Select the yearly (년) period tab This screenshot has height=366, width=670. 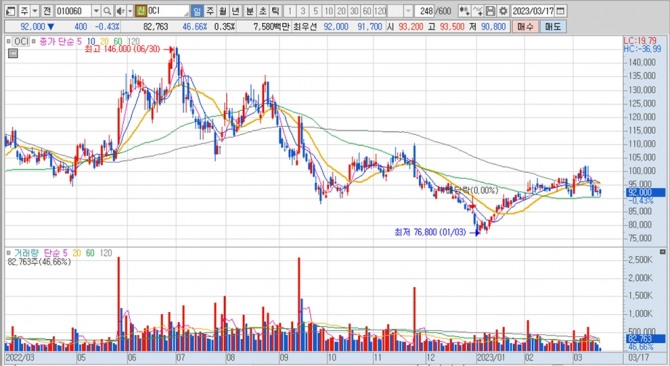pyautogui.click(x=235, y=11)
